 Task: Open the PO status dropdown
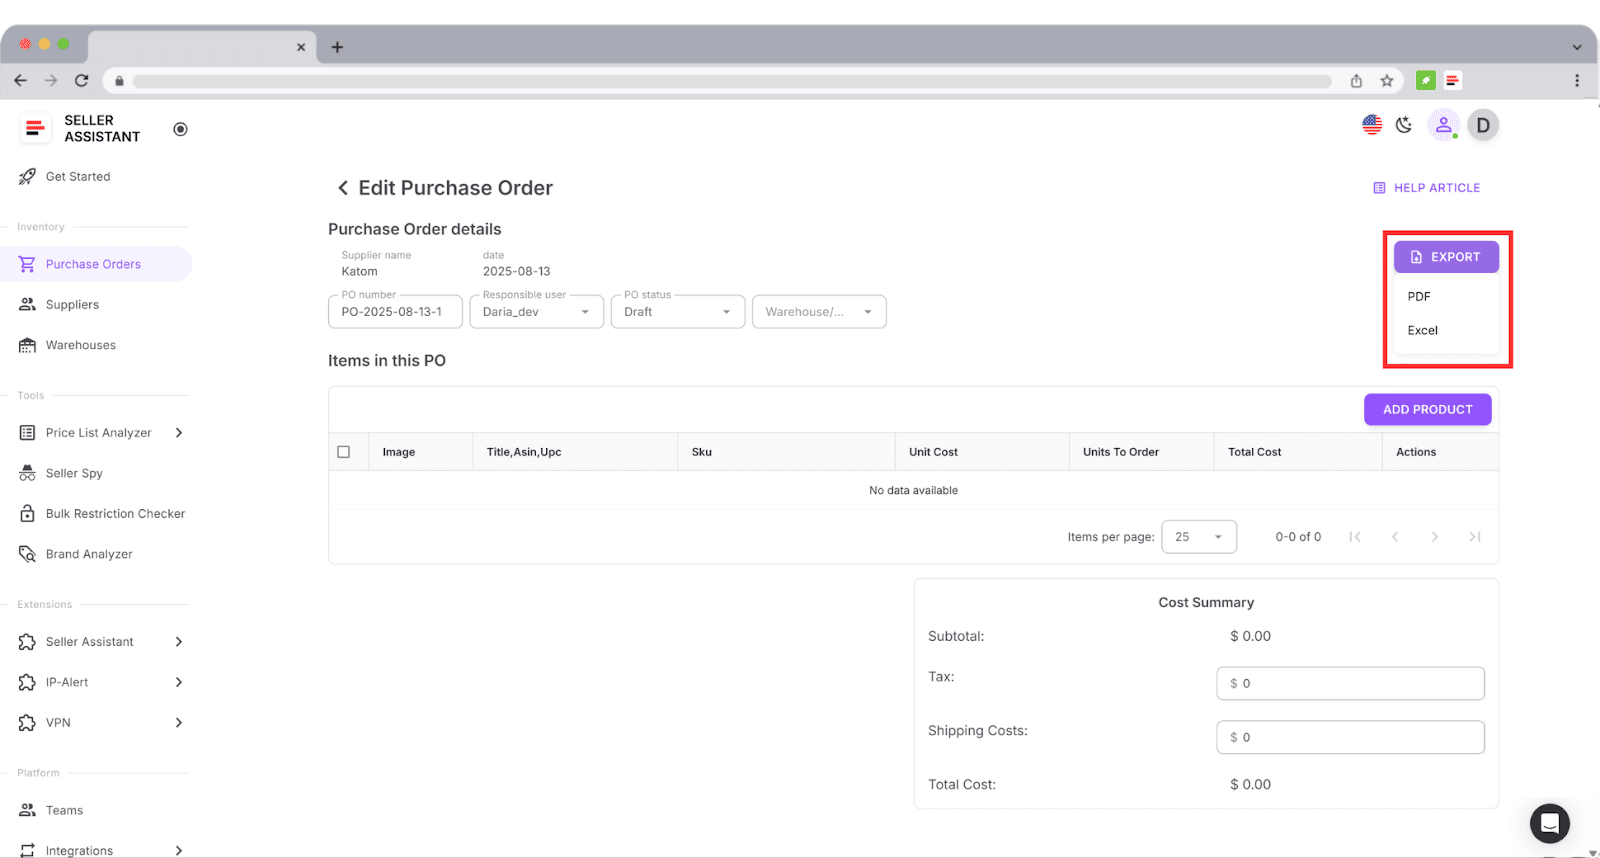pyautogui.click(x=677, y=312)
